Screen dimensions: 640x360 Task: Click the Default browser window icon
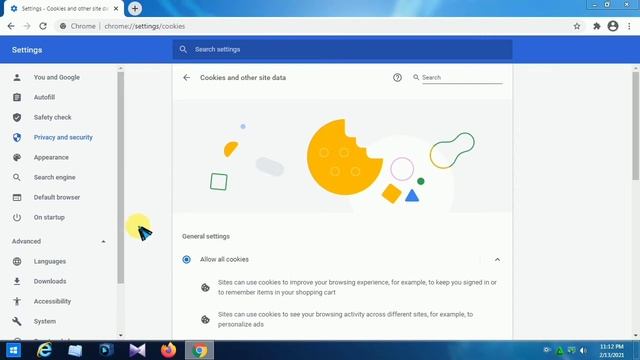point(17,197)
